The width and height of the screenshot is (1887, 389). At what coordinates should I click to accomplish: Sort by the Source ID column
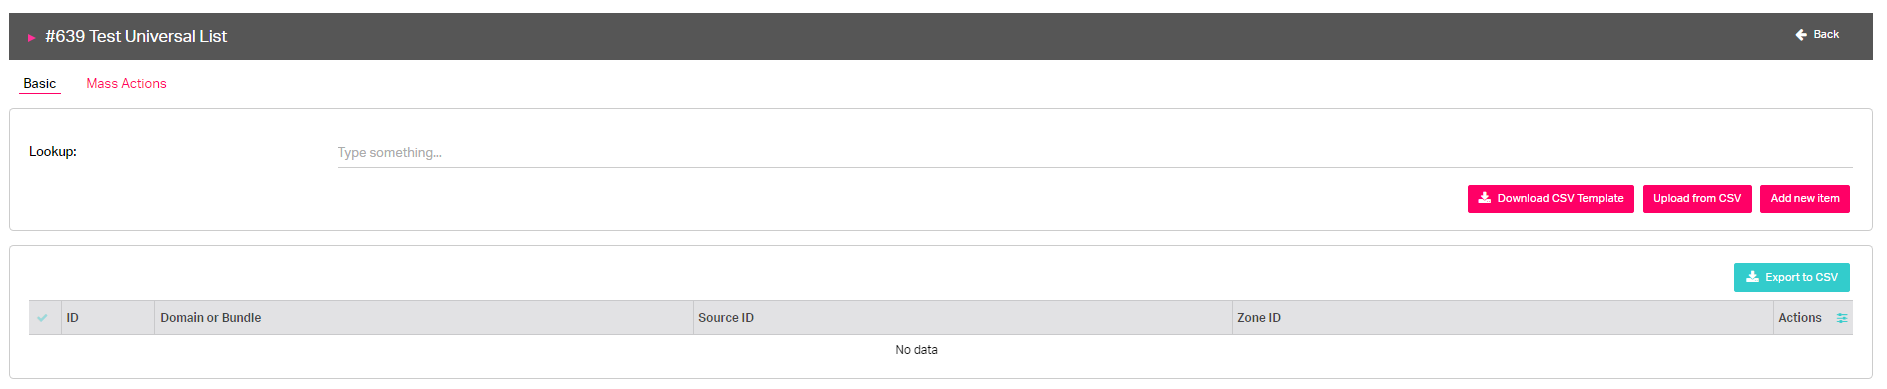pos(726,318)
